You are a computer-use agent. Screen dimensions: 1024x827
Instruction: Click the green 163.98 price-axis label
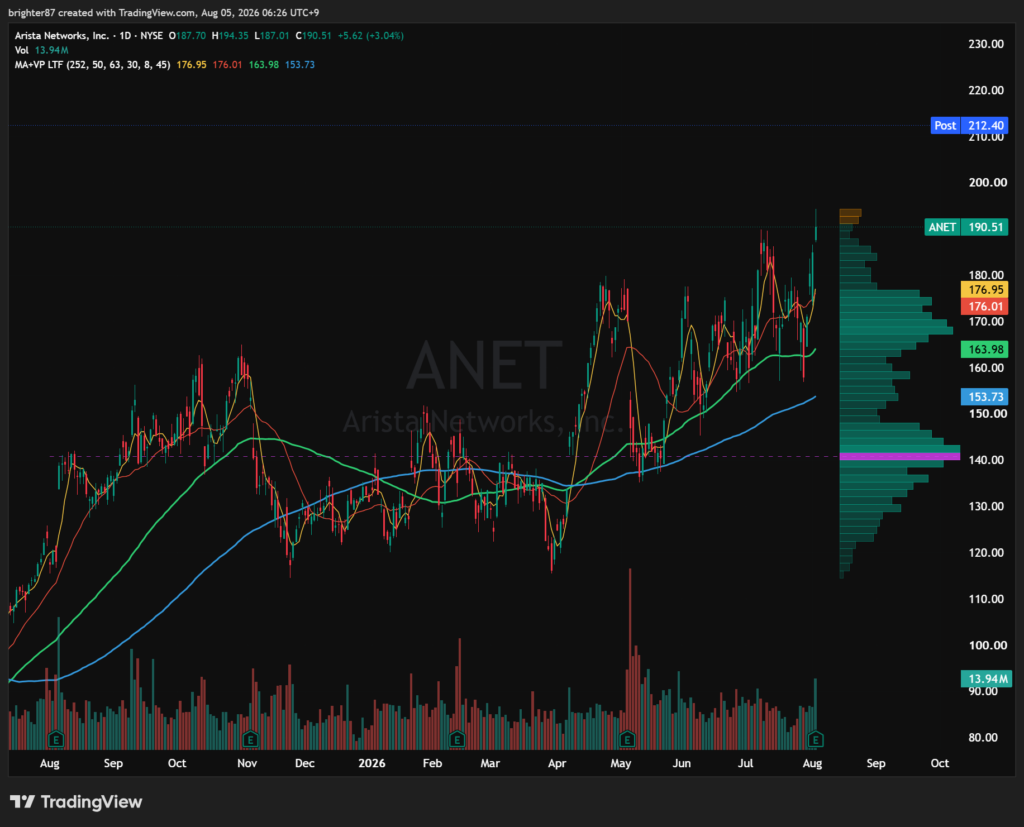[x=985, y=349]
